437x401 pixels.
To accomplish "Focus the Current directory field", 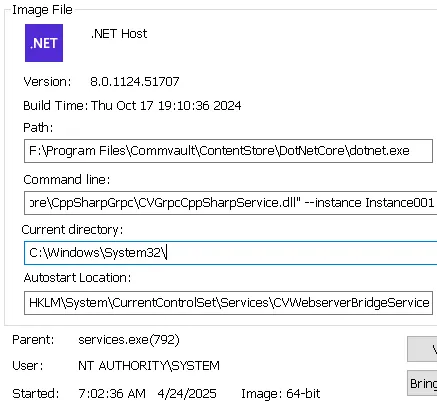I will [230, 253].
